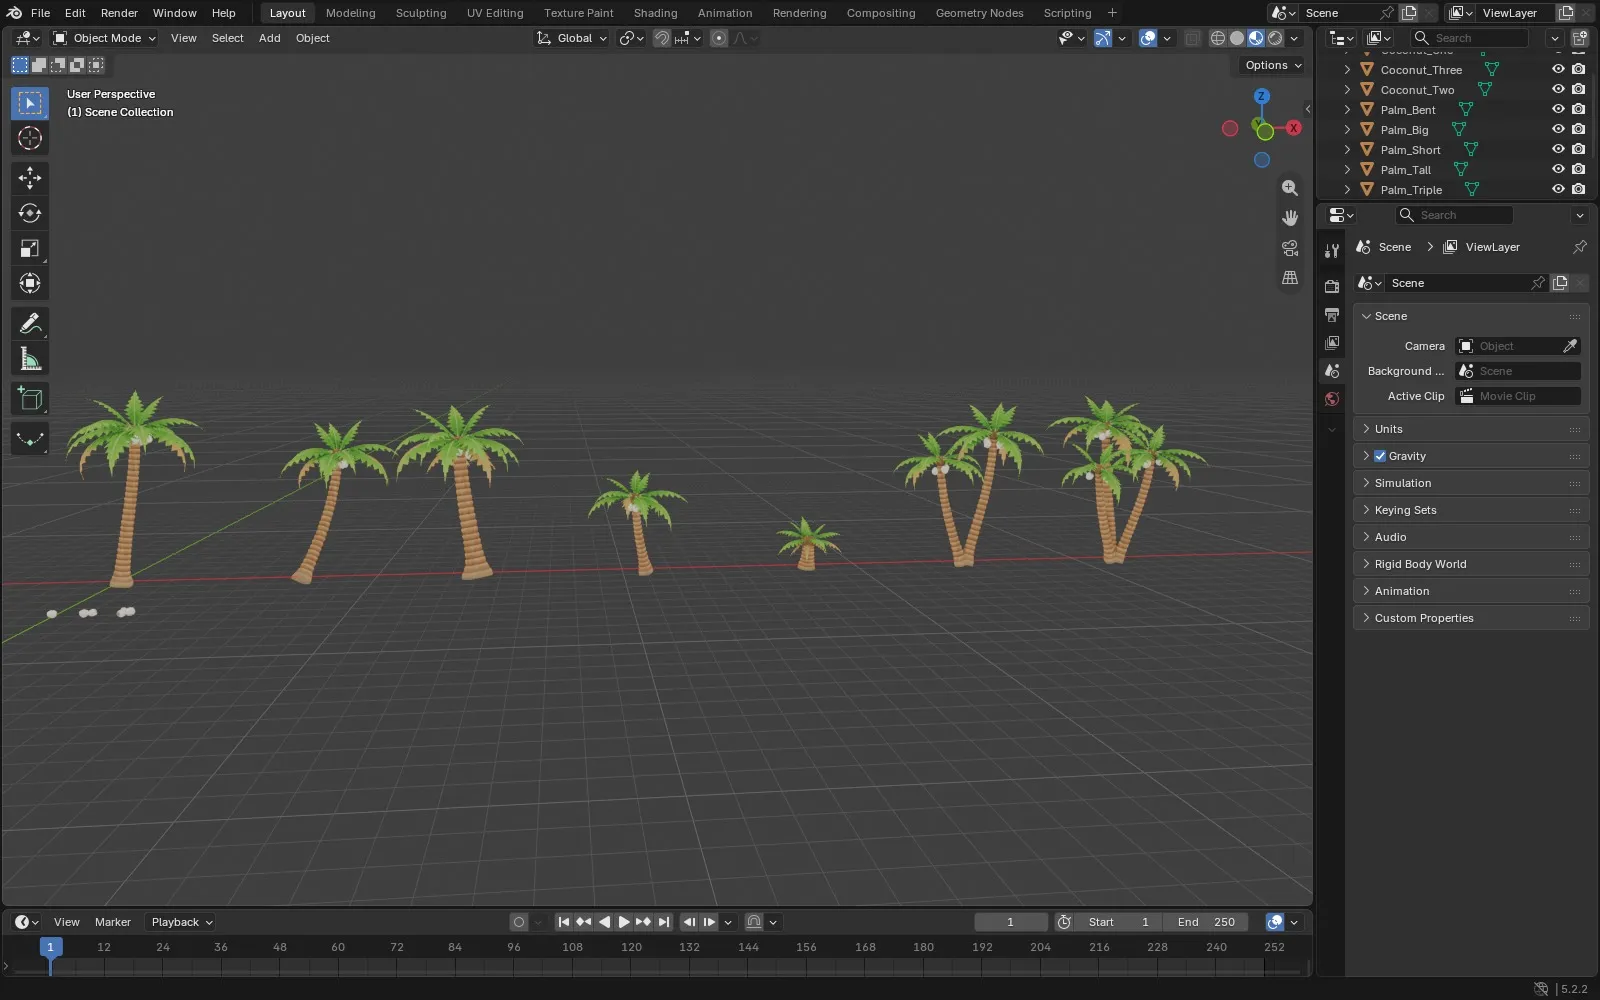Open the Object Mode dropdown

click(x=105, y=38)
